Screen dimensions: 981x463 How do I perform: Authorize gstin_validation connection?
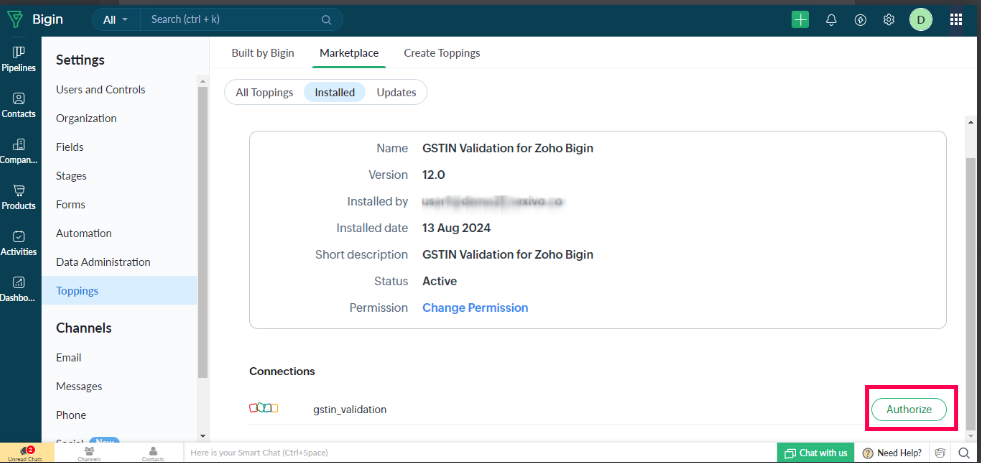(909, 409)
